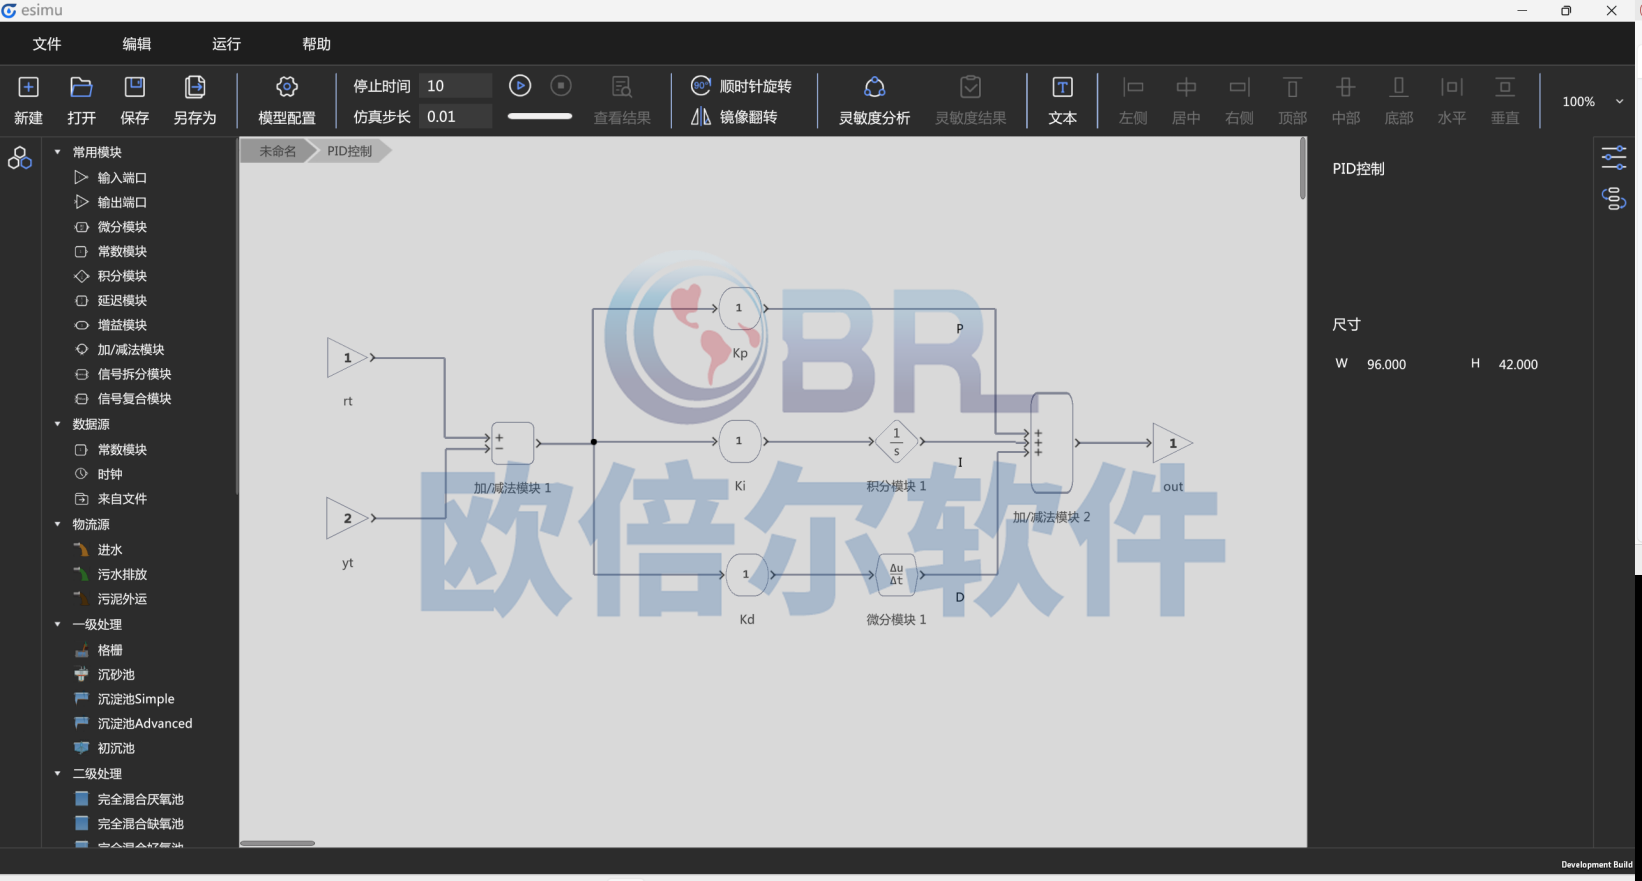Image resolution: width=1642 pixels, height=881 pixels.
Task: Click the 停止时间 input field
Action: pyautogui.click(x=456, y=86)
